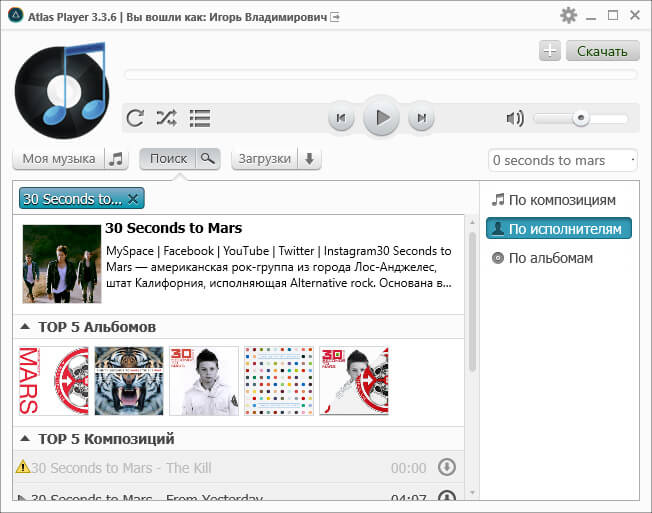Toggle shuffle playback mode
The image size is (652, 513).
[x=166, y=118]
